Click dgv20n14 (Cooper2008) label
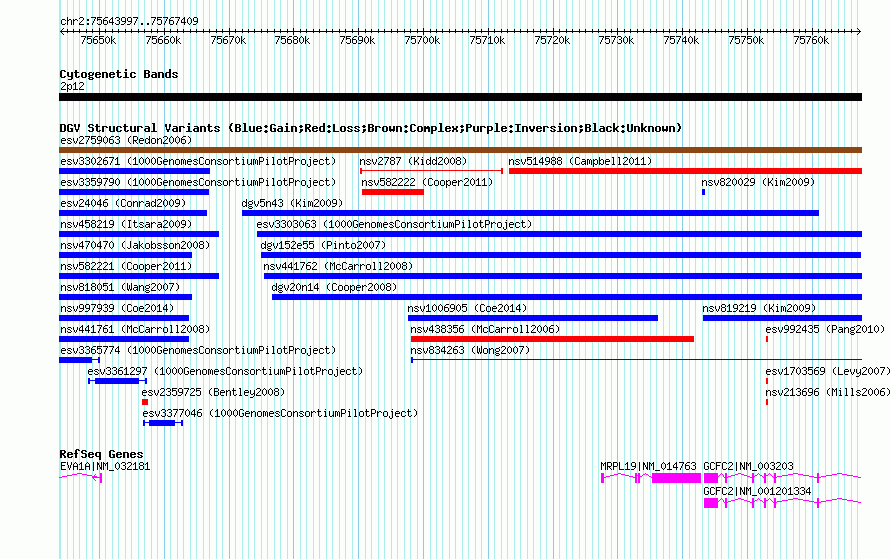Viewport: 890px width, 559px height. point(334,287)
